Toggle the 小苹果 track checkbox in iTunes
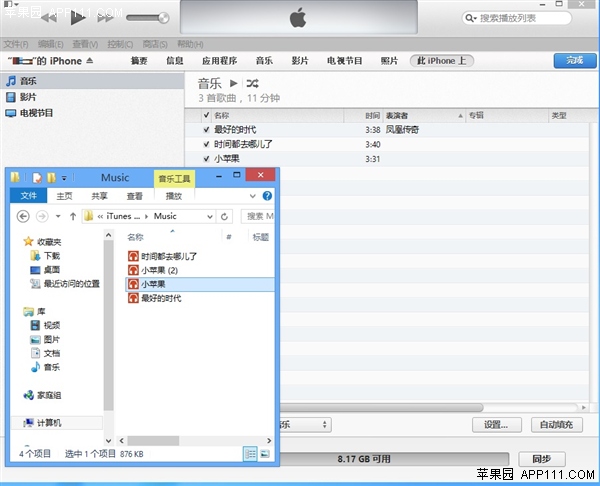The height and width of the screenshot is (486, 600). 206,159
